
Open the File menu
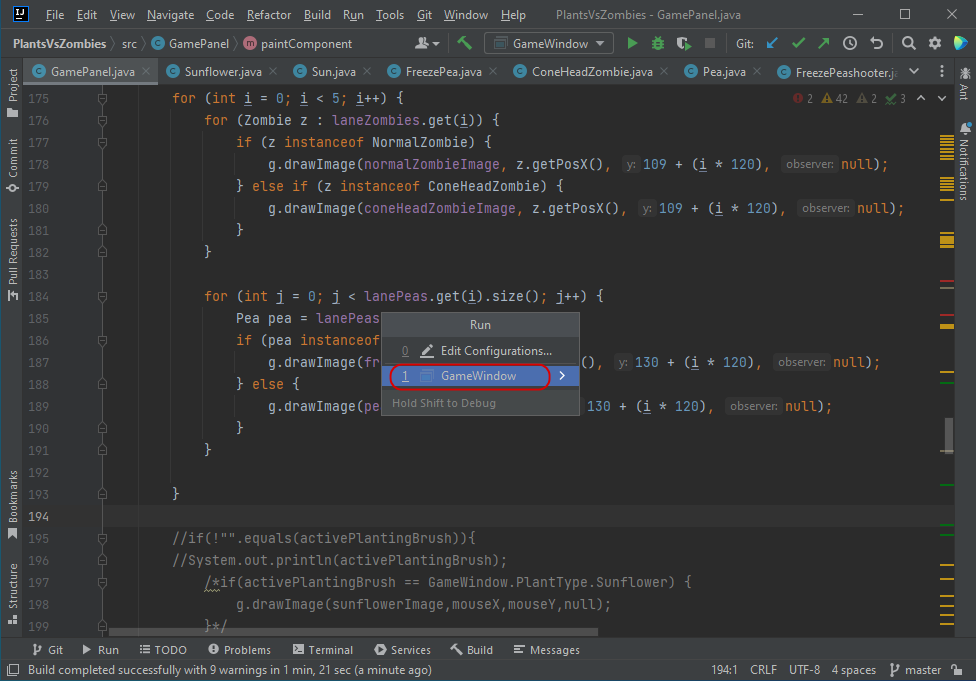pyautogui.click(x=55, y=14)
